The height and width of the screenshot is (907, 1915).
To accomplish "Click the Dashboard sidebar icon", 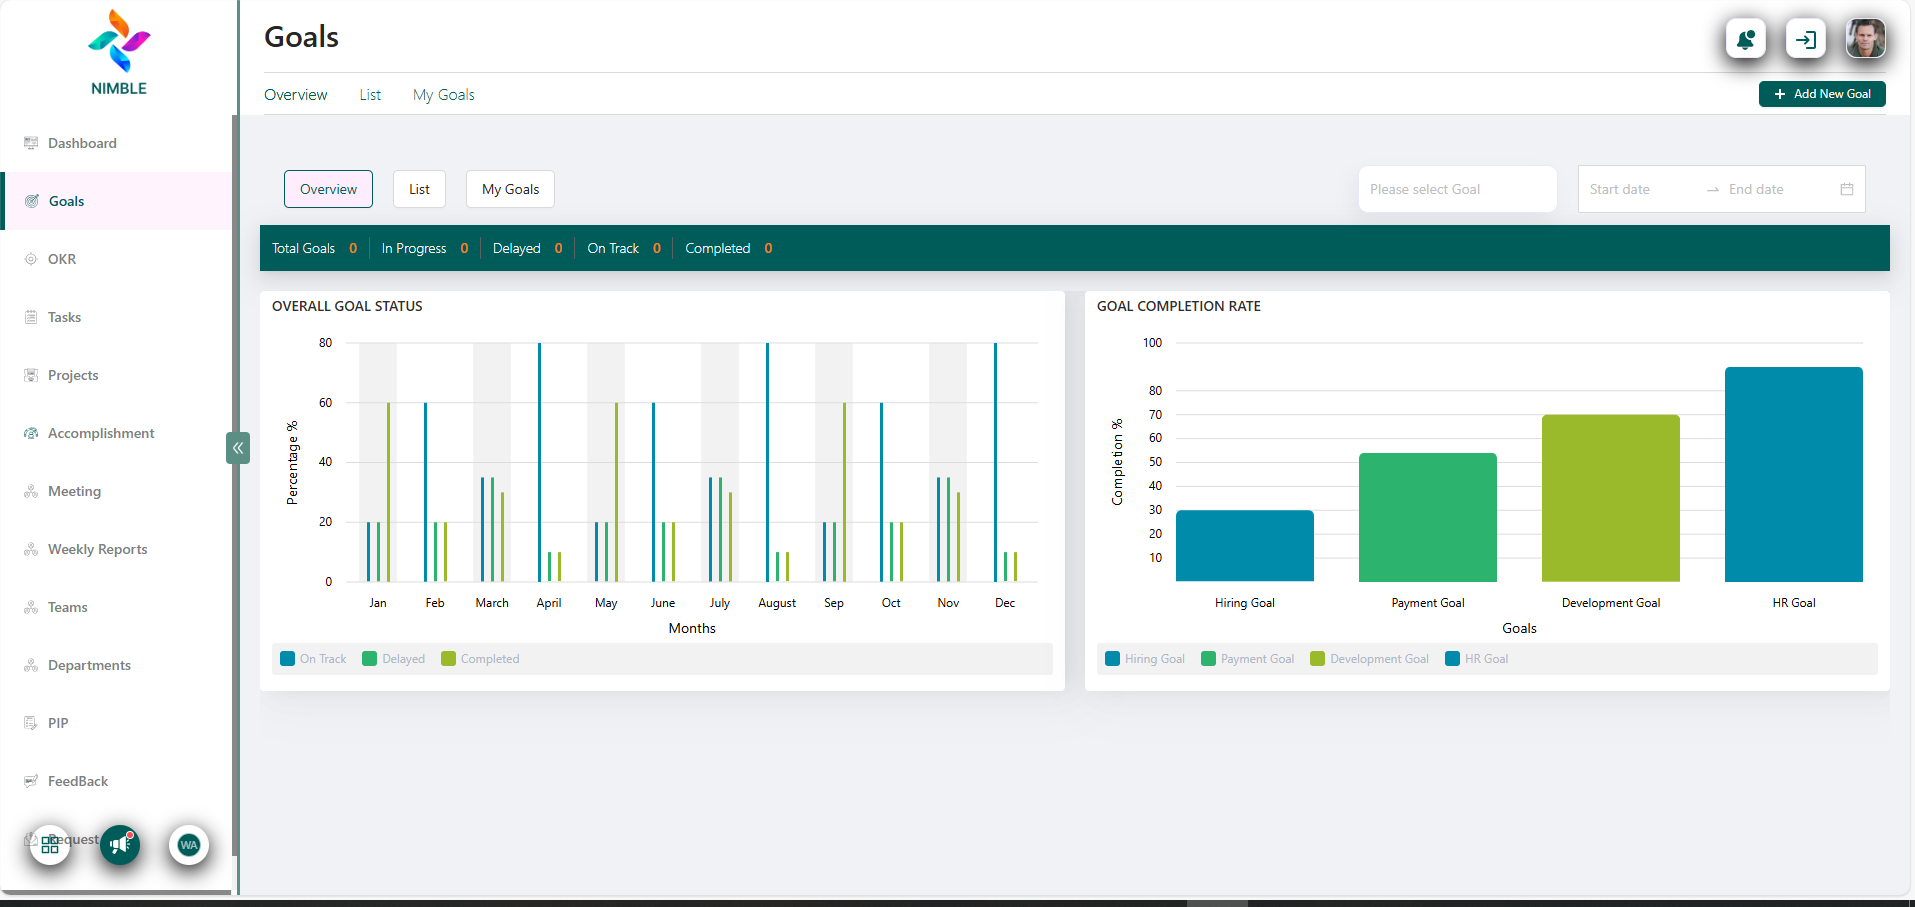I will [x=31, y=143].
